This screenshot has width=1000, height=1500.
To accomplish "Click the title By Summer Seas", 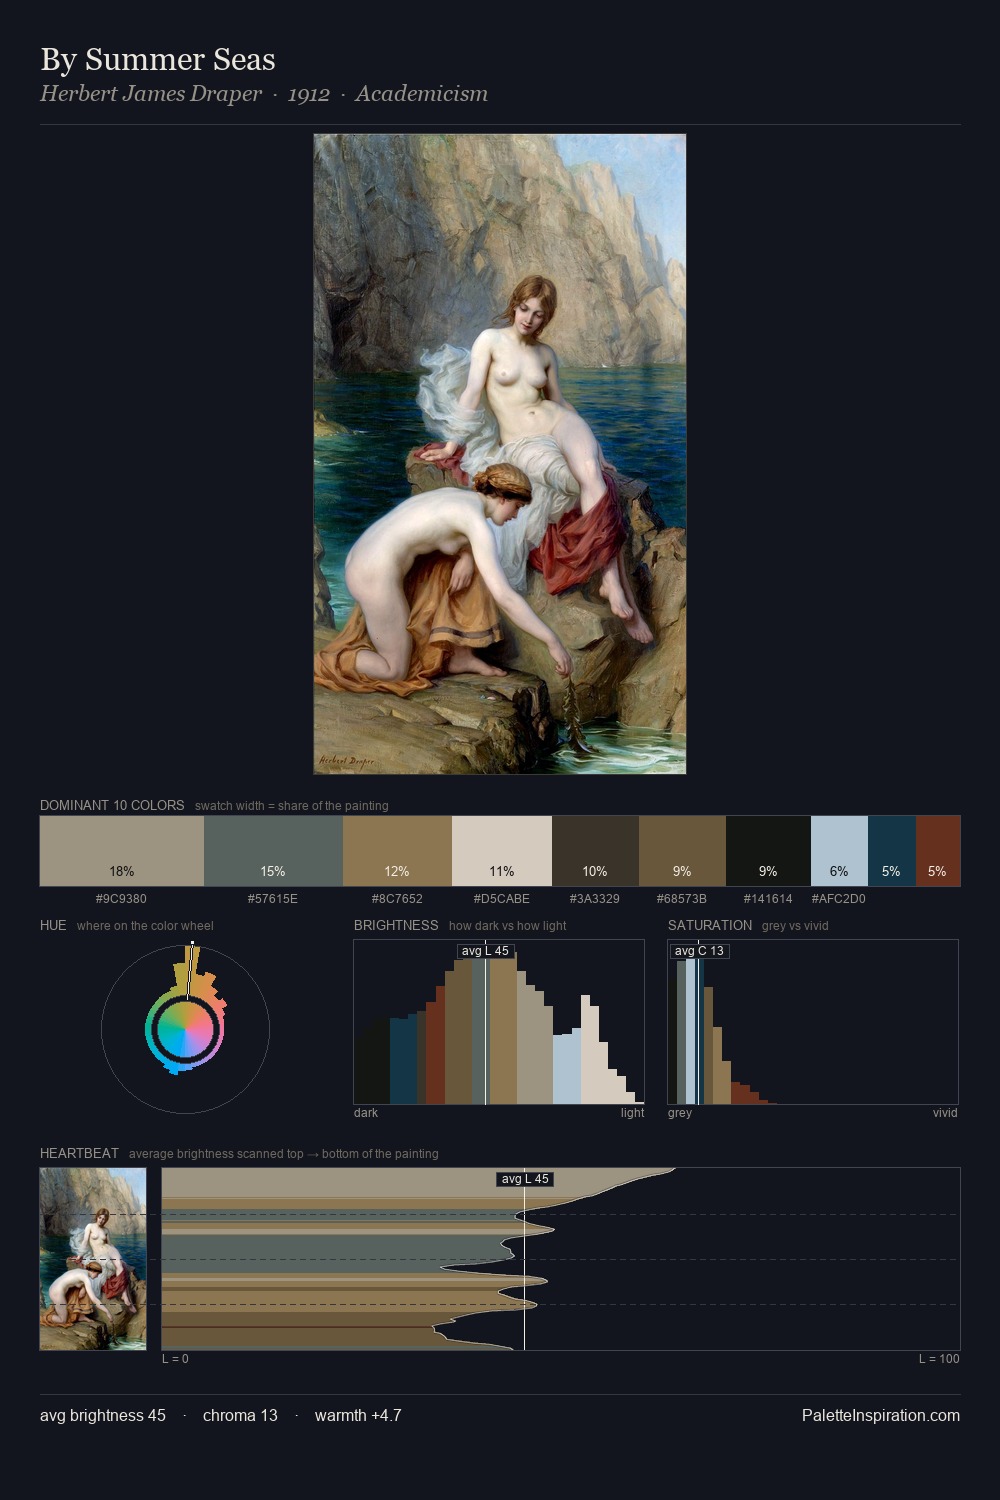I will click(158, 60).
